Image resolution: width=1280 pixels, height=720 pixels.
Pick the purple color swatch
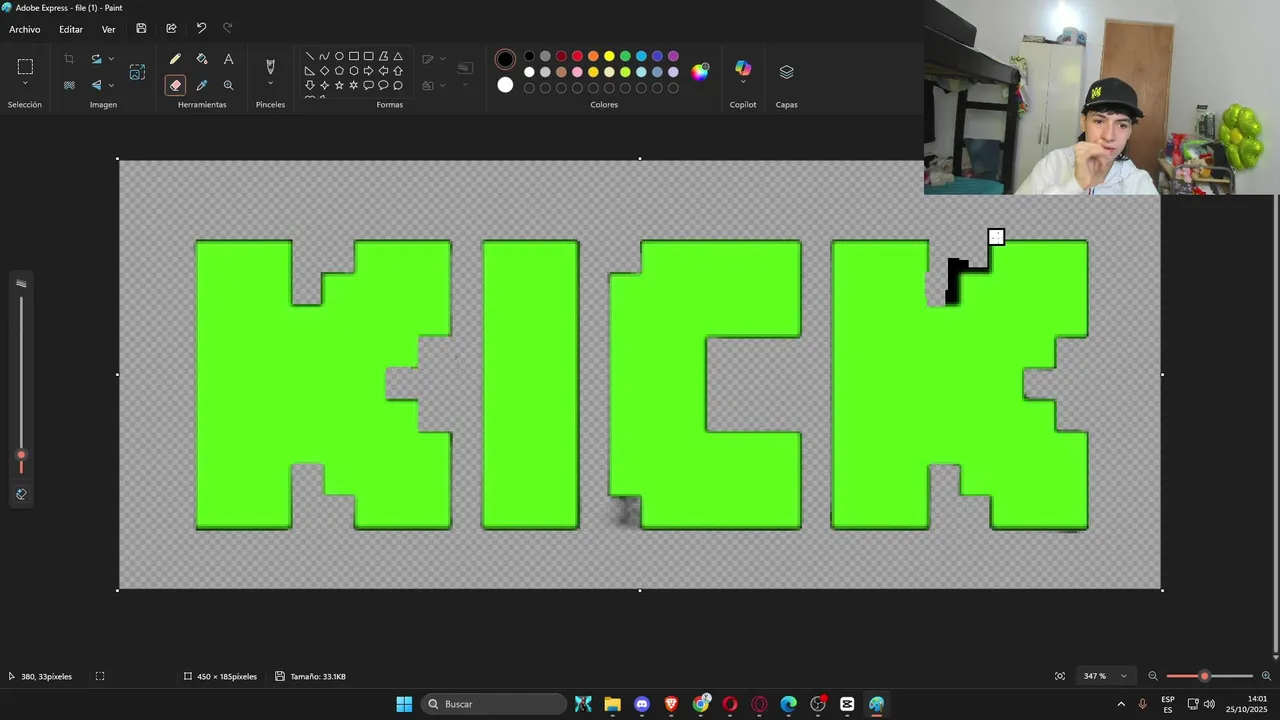pos(673,56)
